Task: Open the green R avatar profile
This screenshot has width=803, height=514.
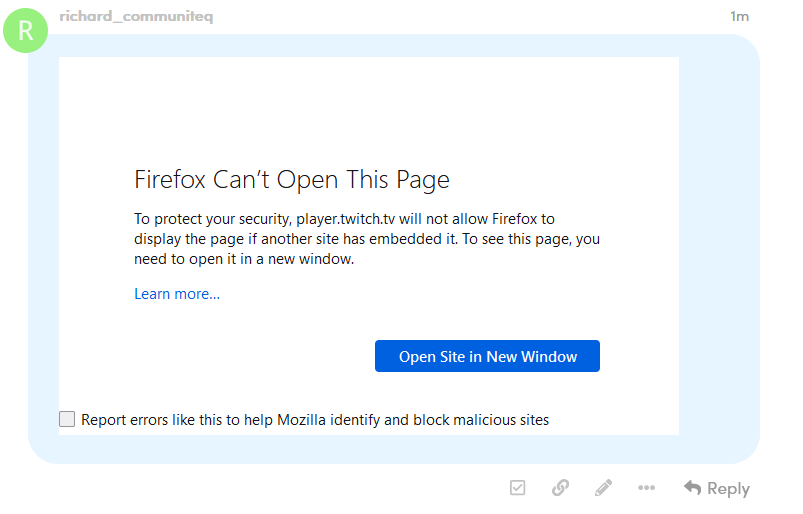Action: tap(26, 31)
